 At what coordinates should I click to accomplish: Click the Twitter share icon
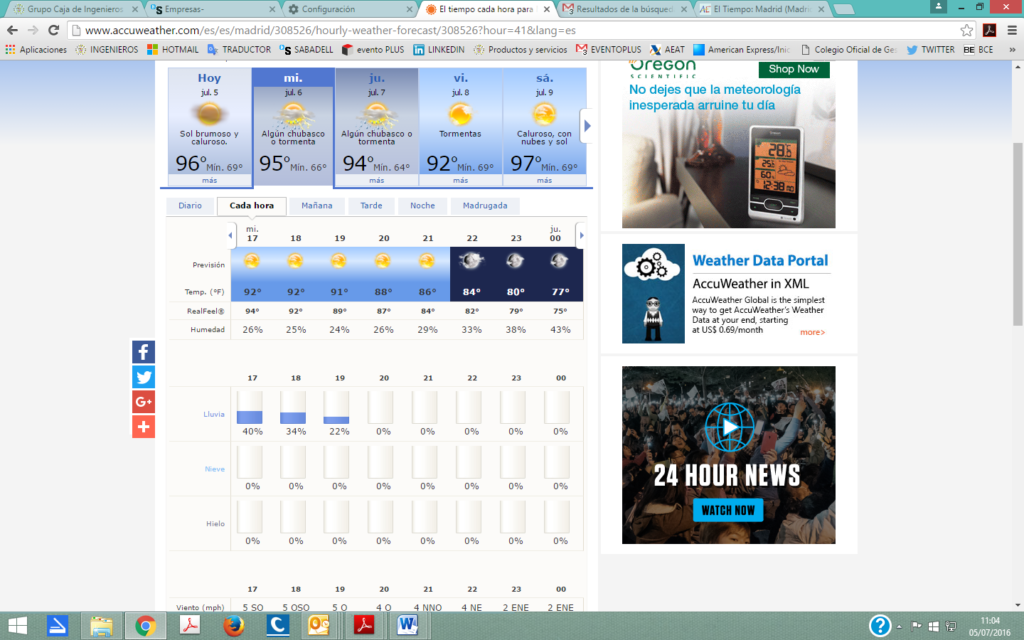pyautogui.click(x=143, y=377)
